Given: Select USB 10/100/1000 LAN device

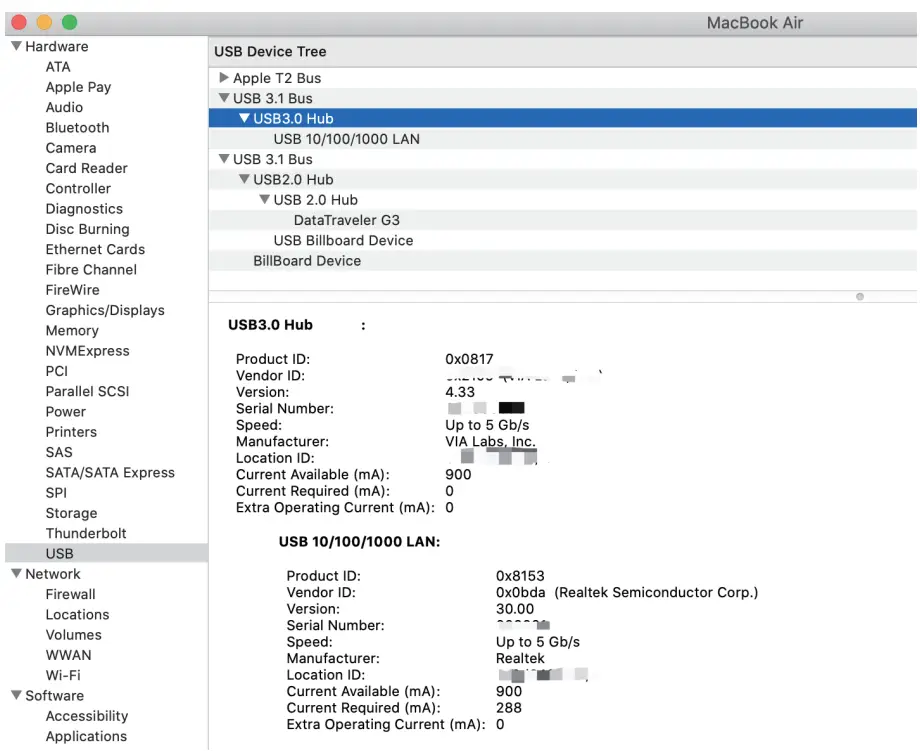Looking at the screenshot, I should 346,139.
